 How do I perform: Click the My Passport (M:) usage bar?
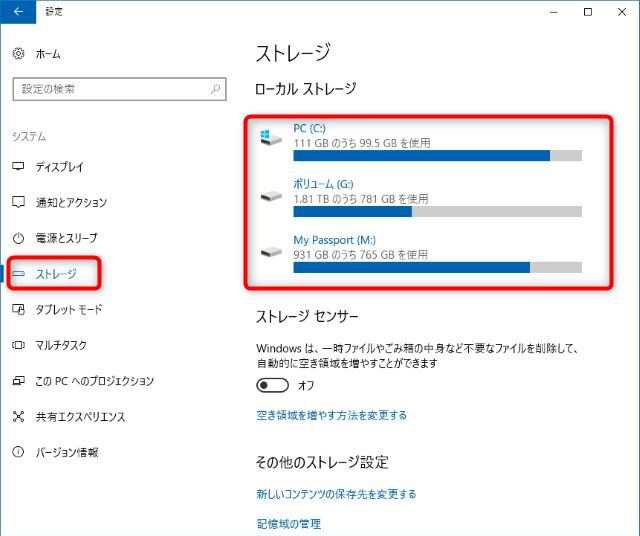(438, 267)
